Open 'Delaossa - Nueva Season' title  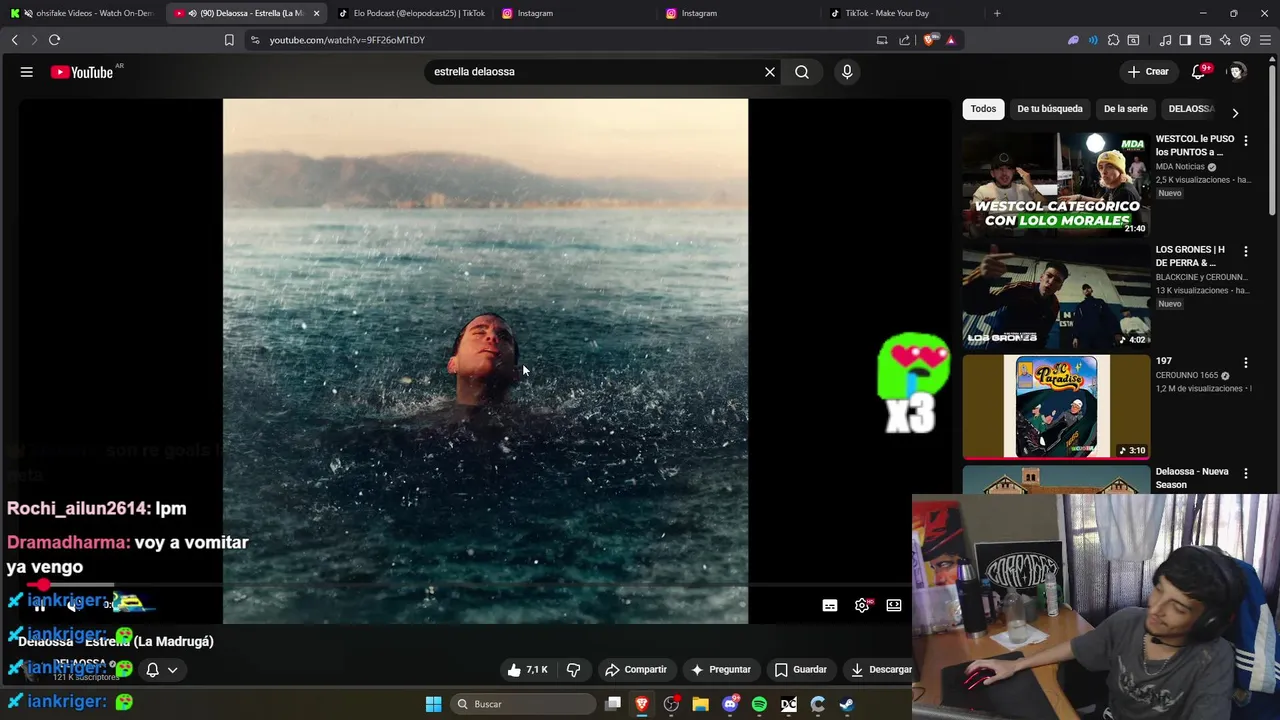coord(1192,478)
